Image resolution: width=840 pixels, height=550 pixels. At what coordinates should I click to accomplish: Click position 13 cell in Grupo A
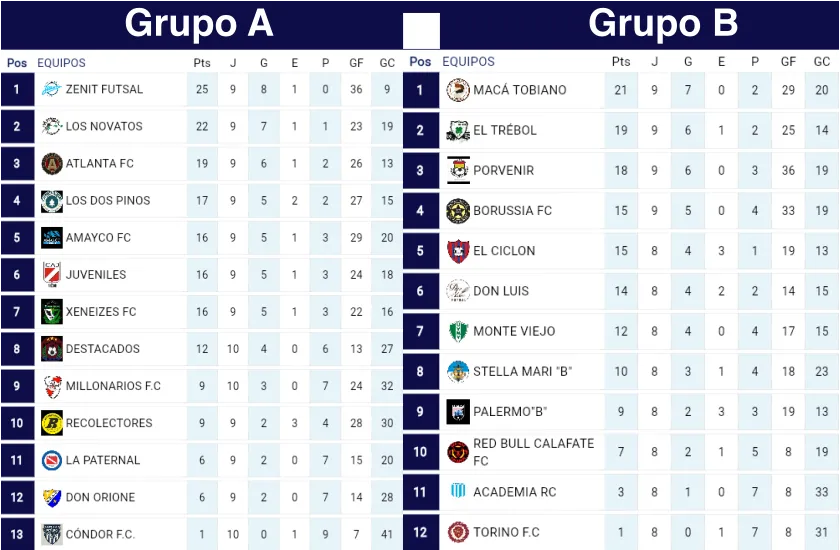coord(17,534)
